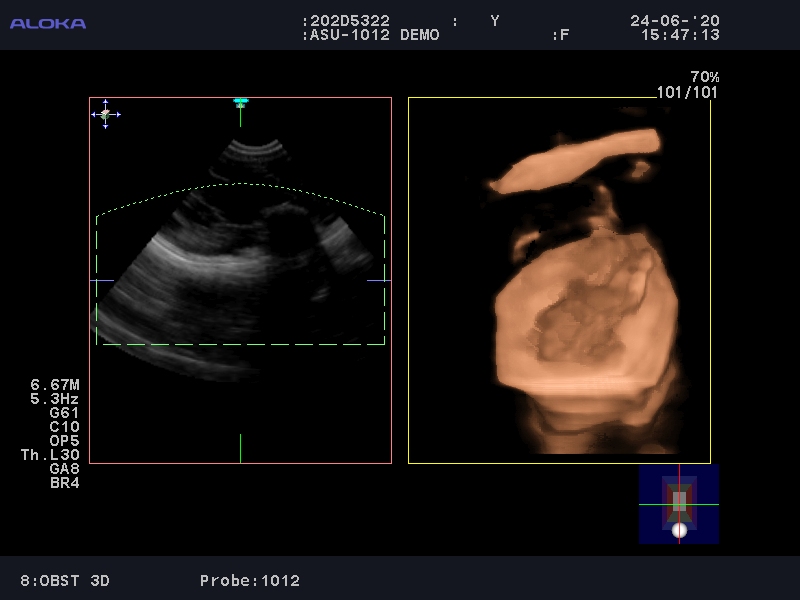Click the left blue crosshair tick on ROI

(102, 281)
